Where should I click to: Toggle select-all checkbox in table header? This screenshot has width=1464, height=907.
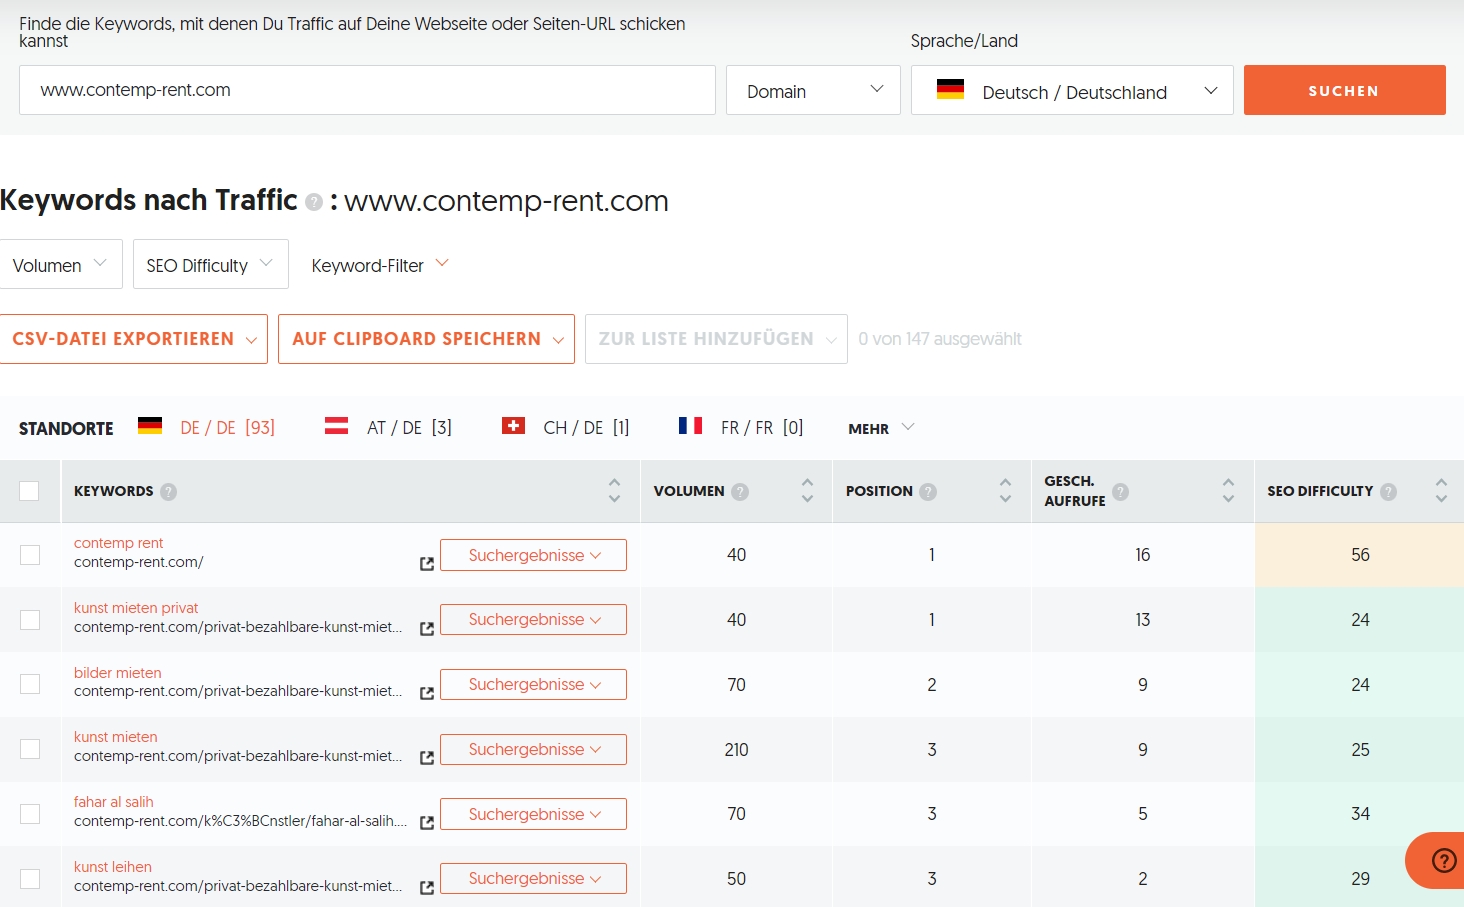29,491
